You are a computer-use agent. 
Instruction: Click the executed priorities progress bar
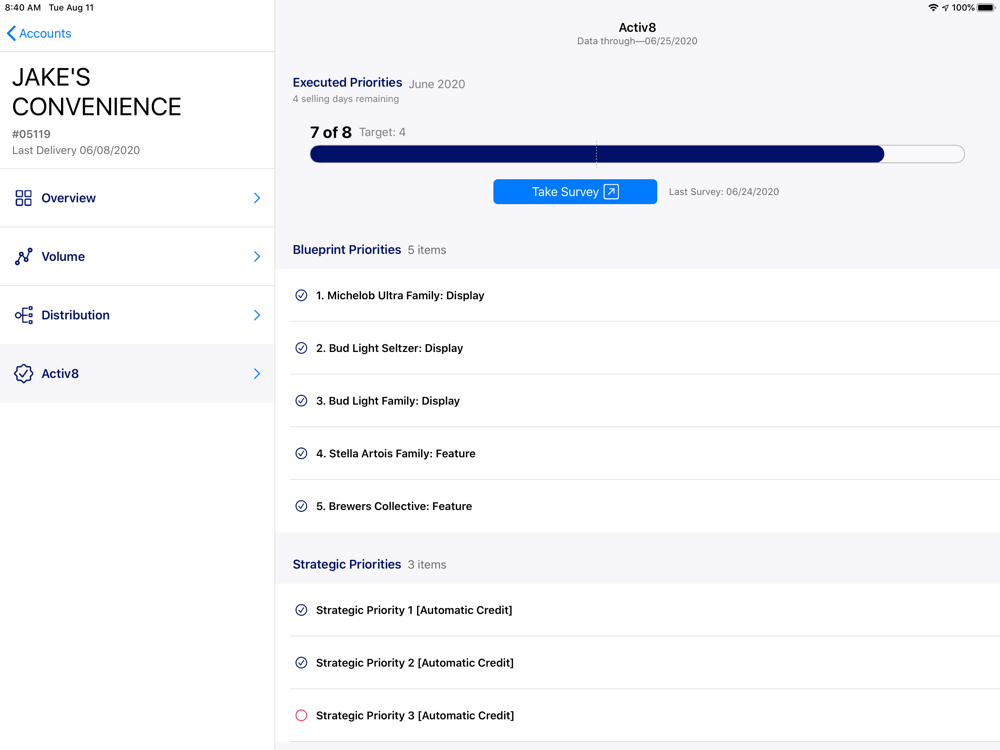(x=637, y=154)
